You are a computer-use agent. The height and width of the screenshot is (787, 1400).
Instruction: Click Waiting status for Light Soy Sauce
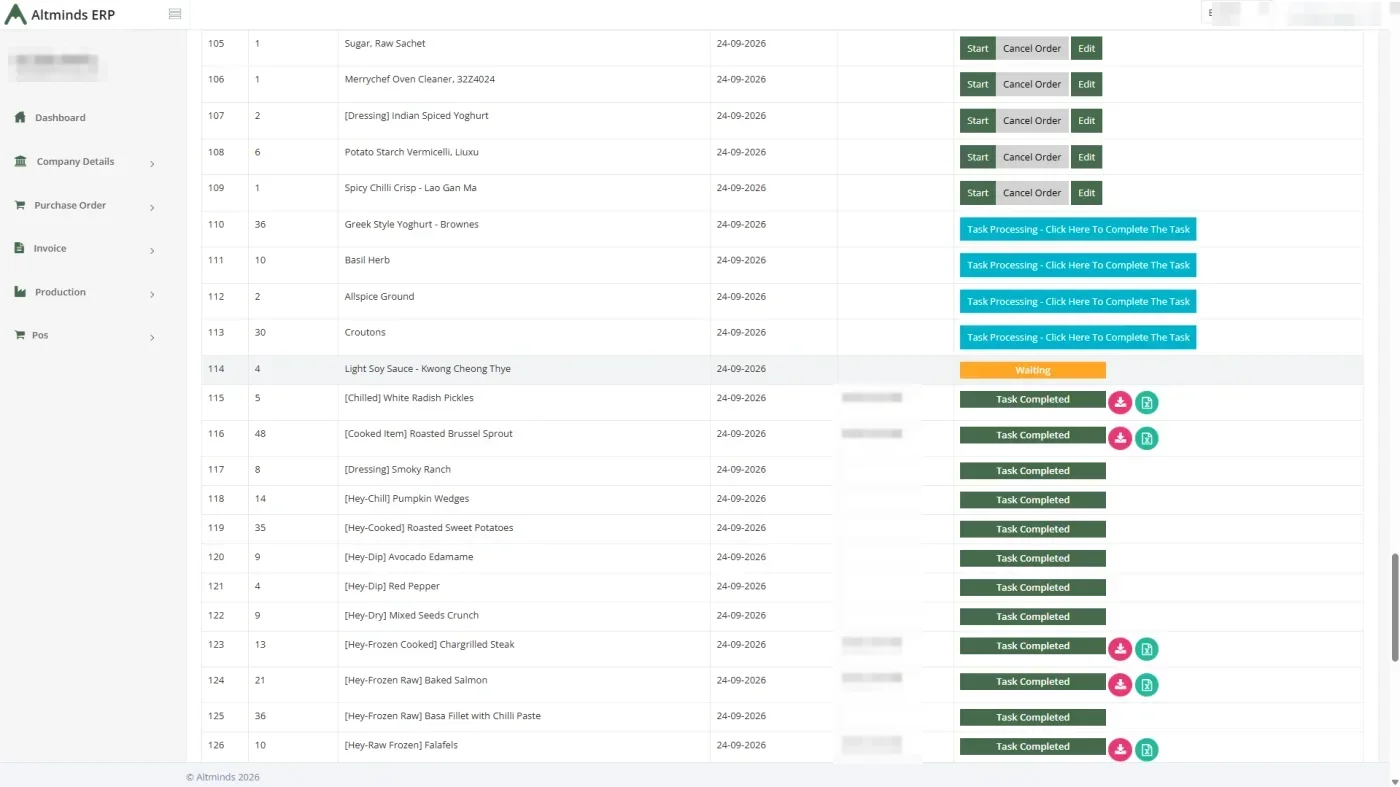(1033, 370)
